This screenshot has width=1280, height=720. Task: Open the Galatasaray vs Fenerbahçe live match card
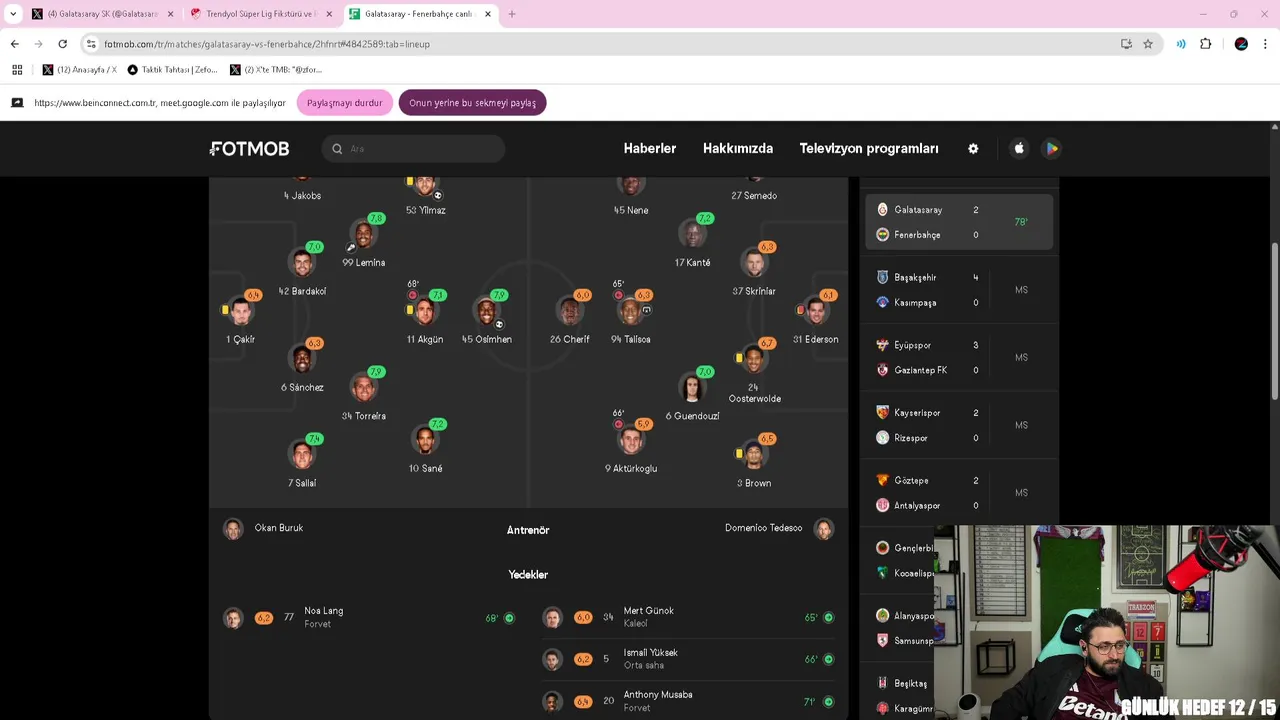pos(959,222)
